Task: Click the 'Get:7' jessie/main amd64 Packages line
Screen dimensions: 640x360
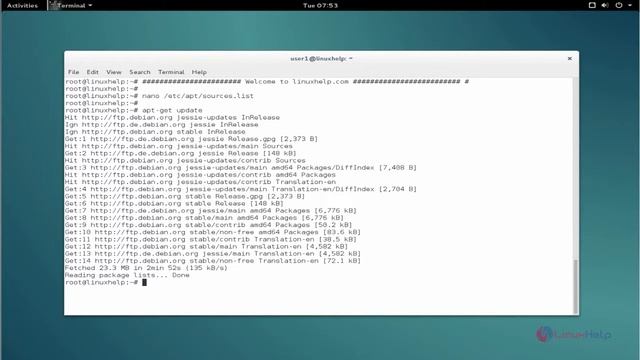Action: [x=211, y=211]
